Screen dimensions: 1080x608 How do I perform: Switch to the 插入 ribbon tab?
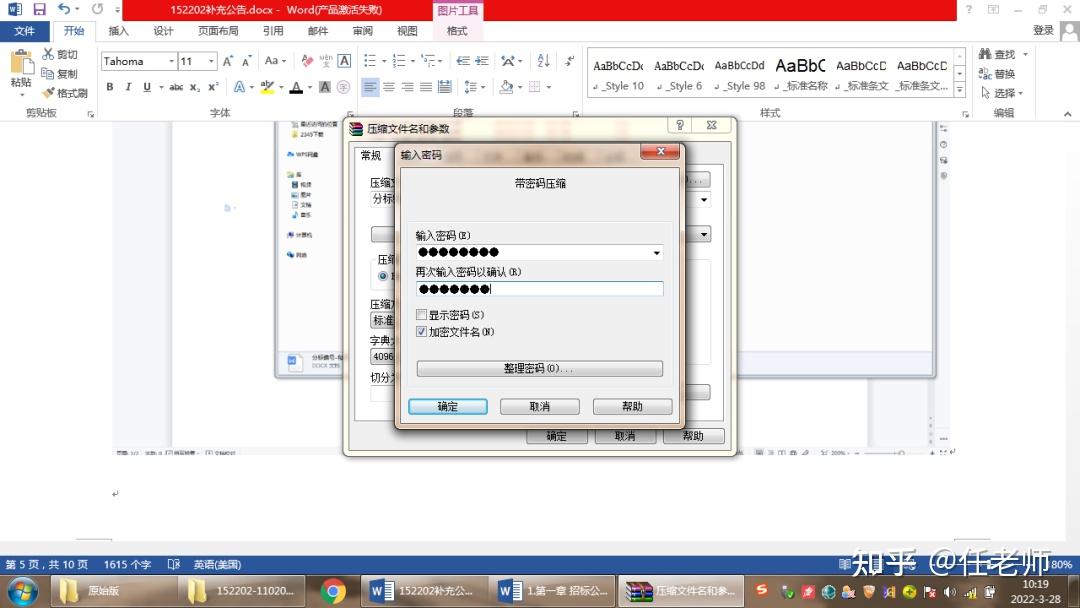(x=118, y=31)
